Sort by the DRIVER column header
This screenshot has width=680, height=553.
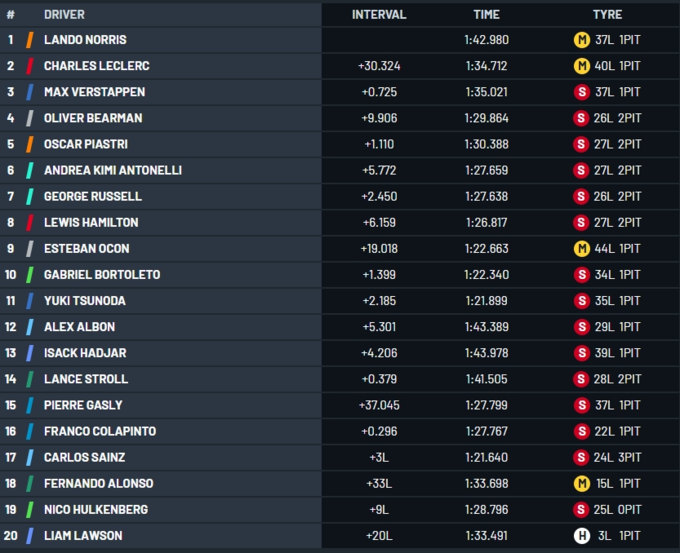[x=64, y=15]
